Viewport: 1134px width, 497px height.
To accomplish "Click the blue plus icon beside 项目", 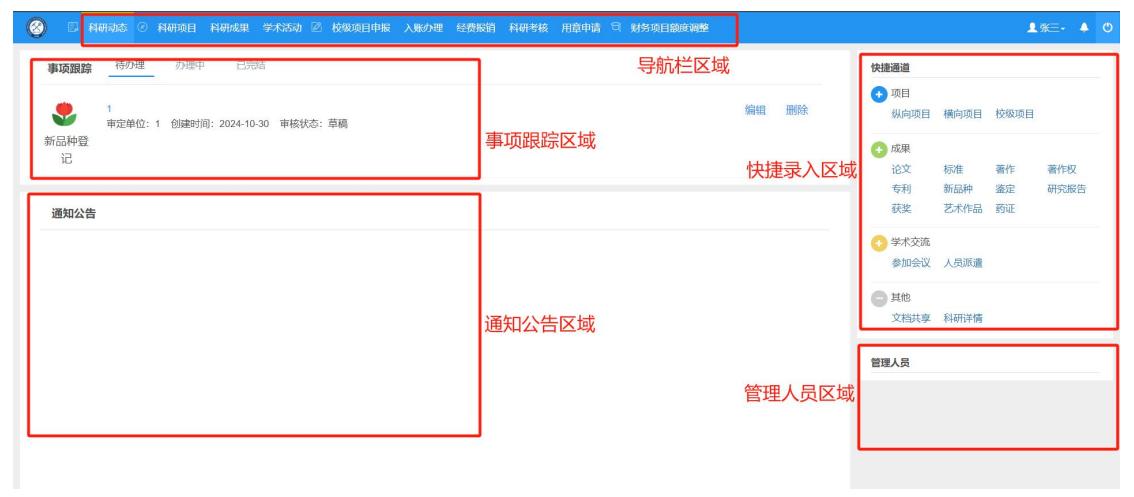I will 879,94.
